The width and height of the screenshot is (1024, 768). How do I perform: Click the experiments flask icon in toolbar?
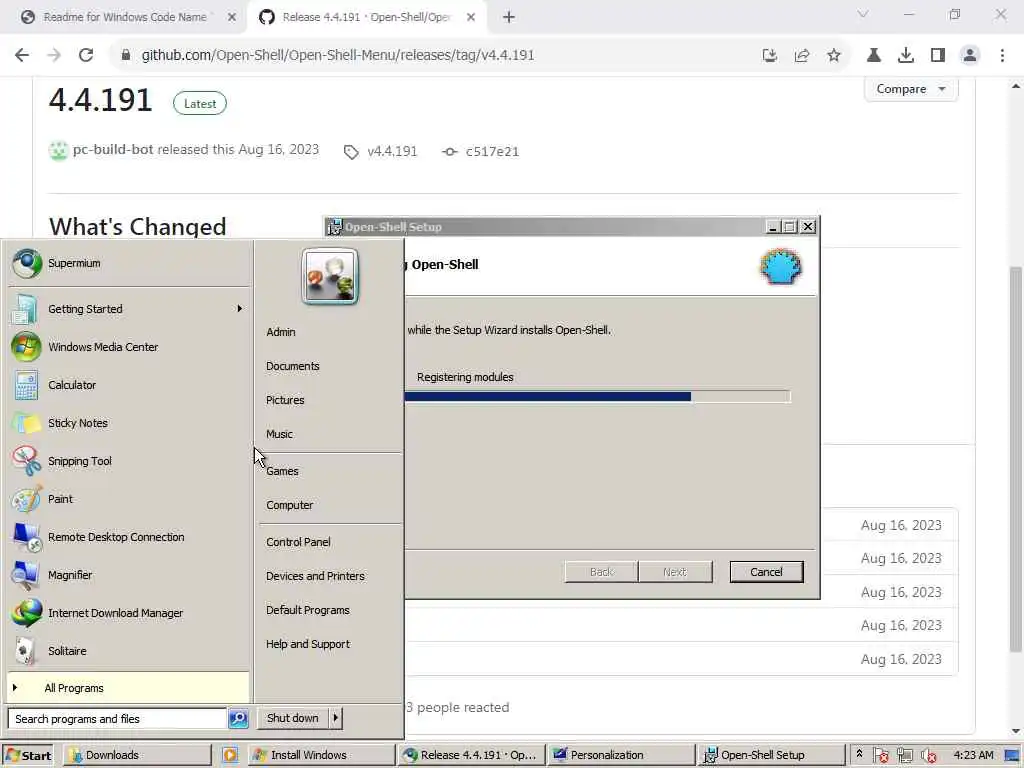[873, 55]
